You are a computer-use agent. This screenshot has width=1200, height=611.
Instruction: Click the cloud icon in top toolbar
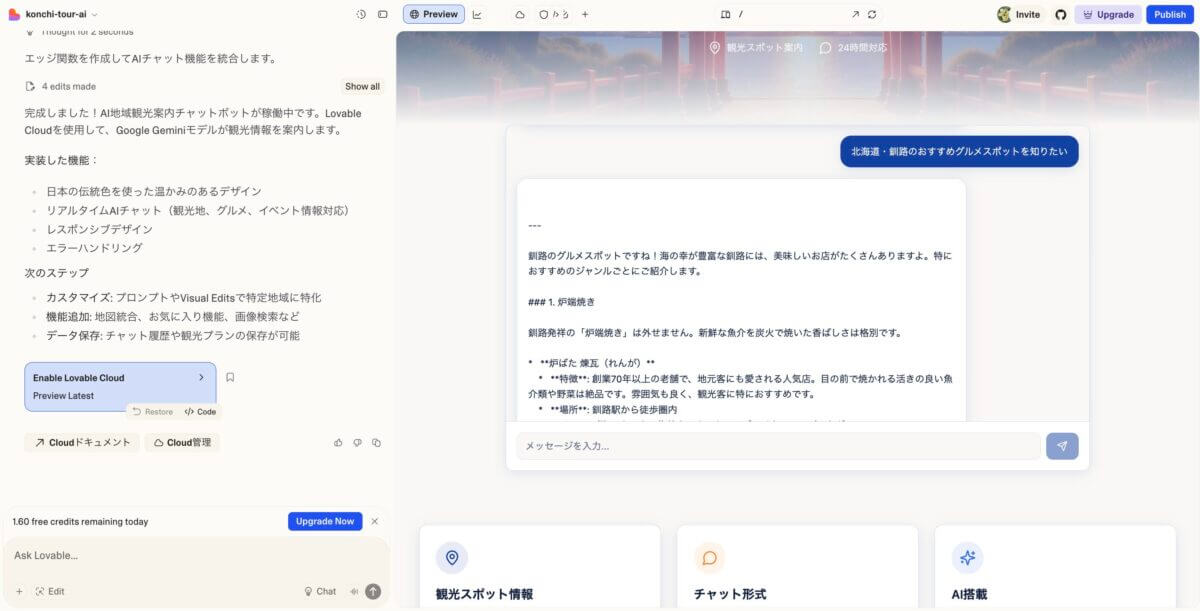click(519, 14)
